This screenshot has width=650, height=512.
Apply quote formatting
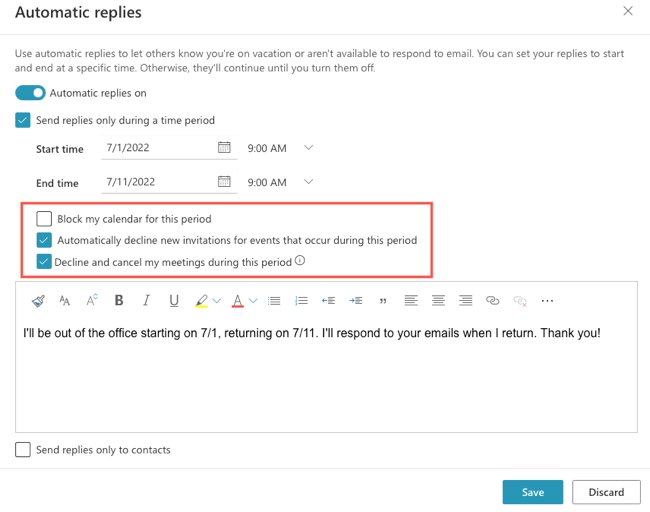point(383,300)
